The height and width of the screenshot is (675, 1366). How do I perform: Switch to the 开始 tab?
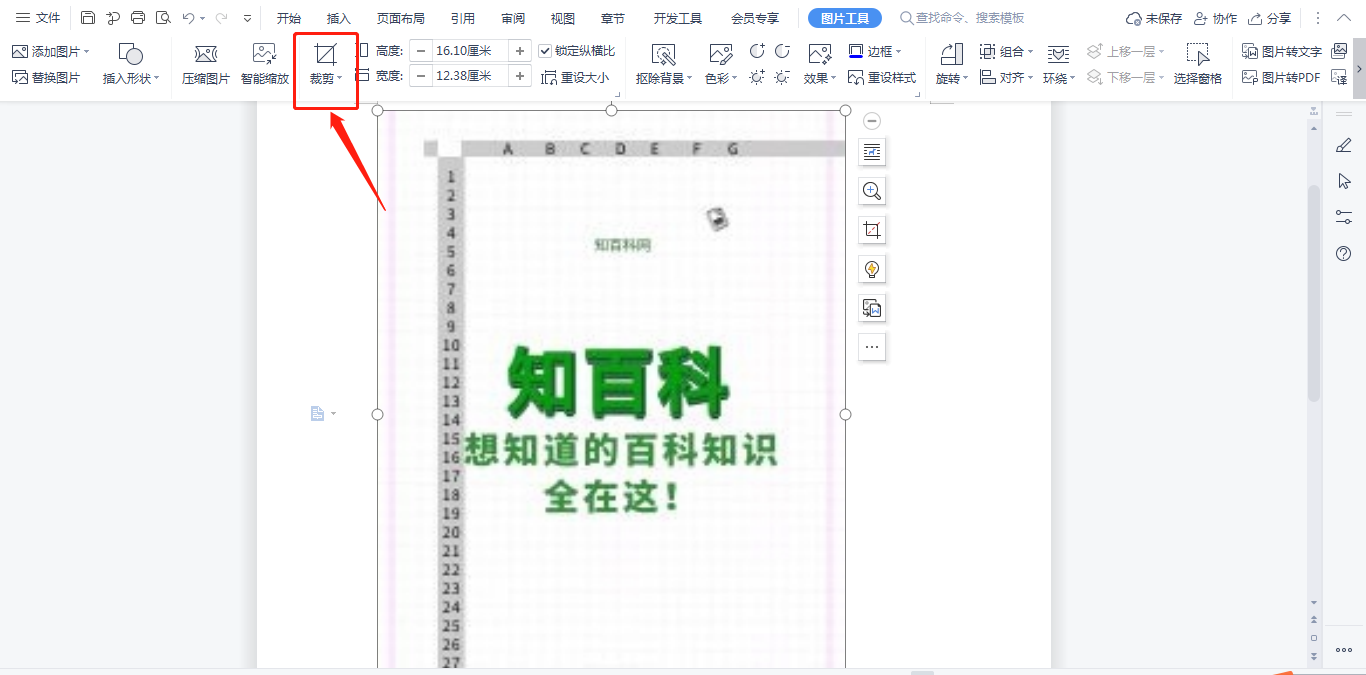tap(289, 18)
